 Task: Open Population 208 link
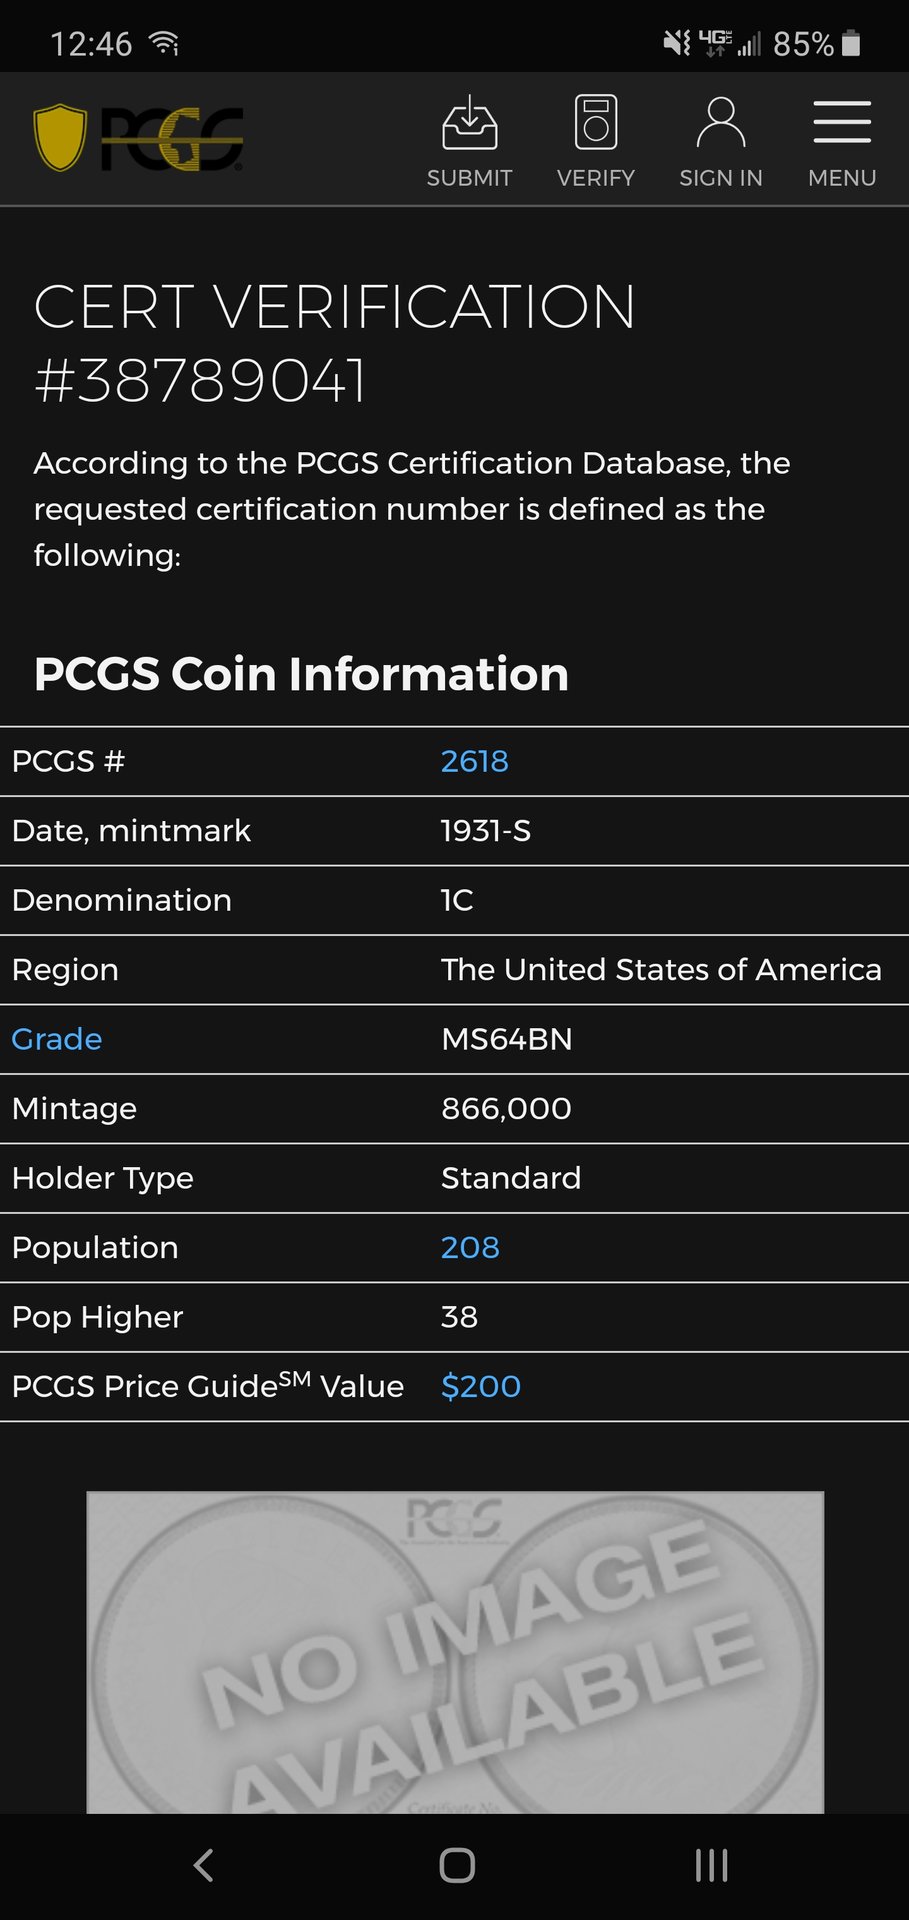pos(470,1247)
